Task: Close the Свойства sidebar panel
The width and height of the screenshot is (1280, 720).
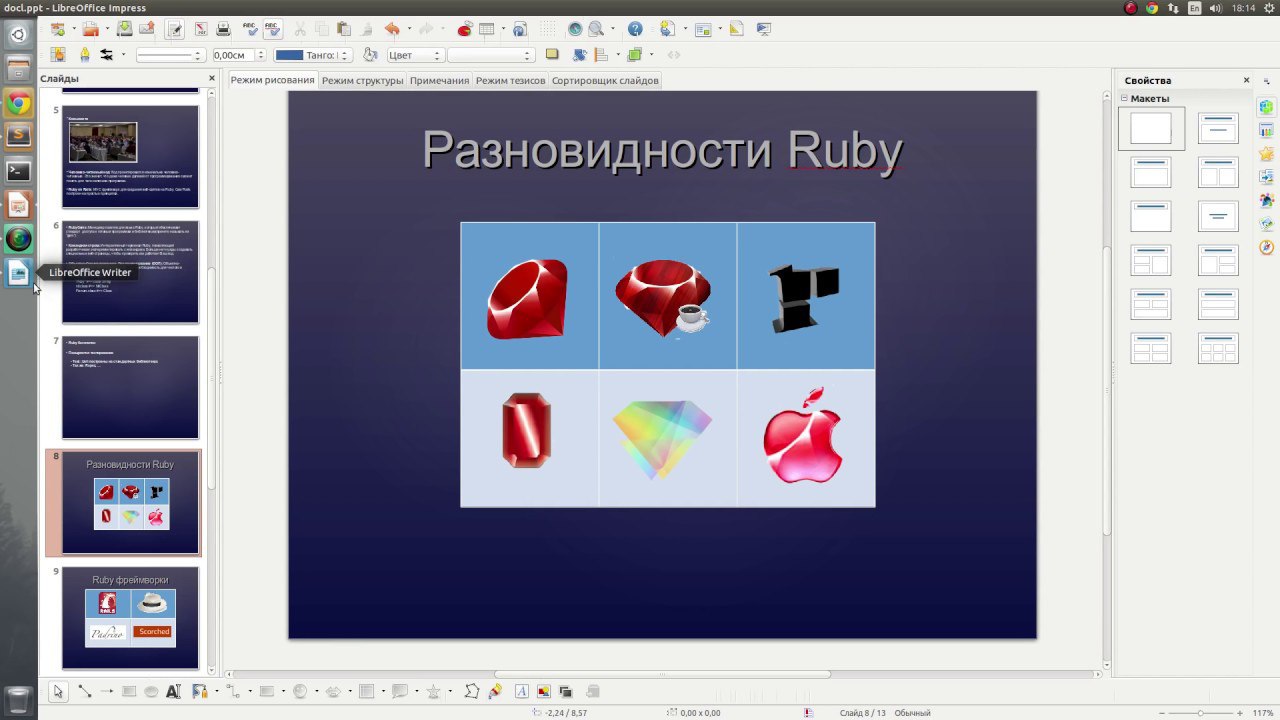Action: coord(1246,80)
